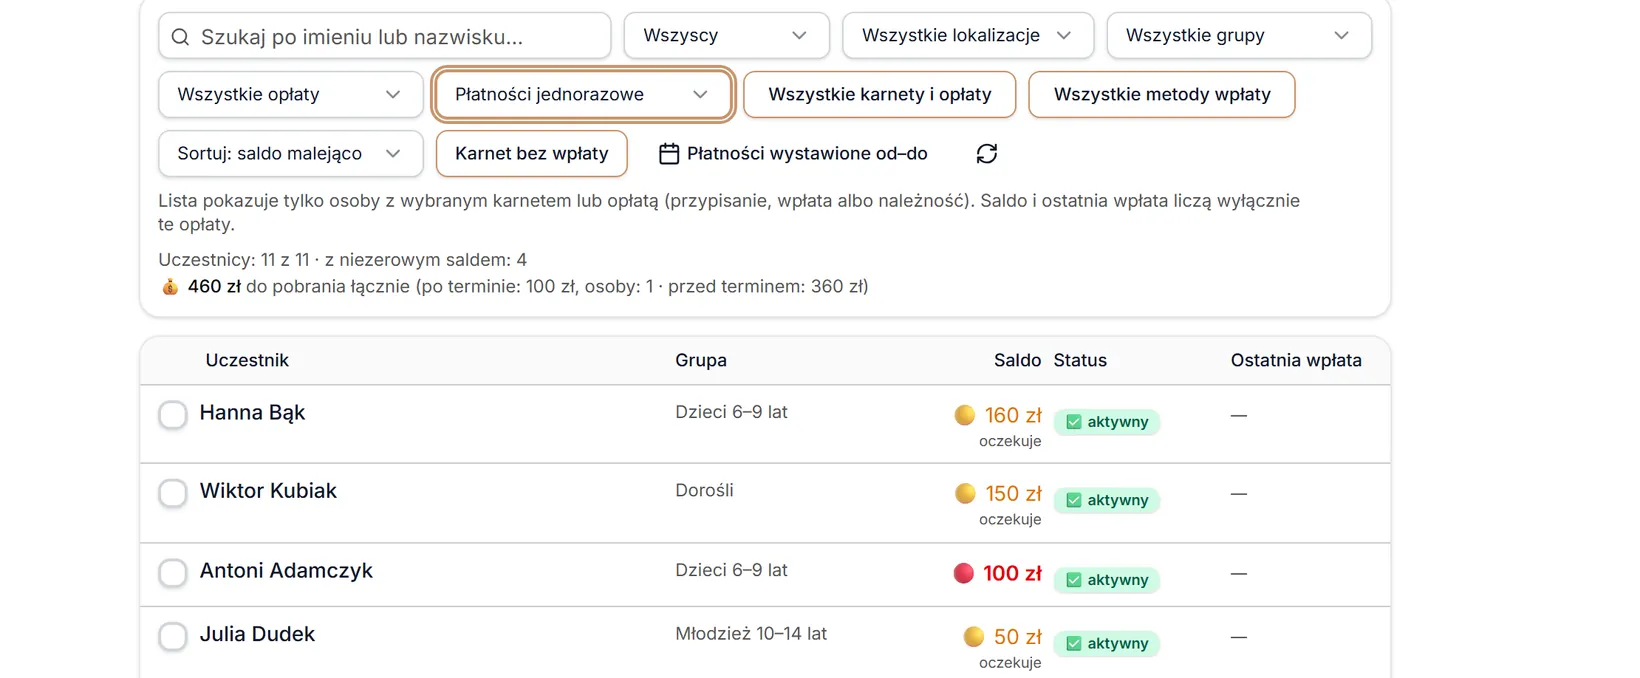The width and height of the screenshot is (1640, 678).
Task: Click Wszystkie metody wpłaty button
Action: coord(1162,94)
